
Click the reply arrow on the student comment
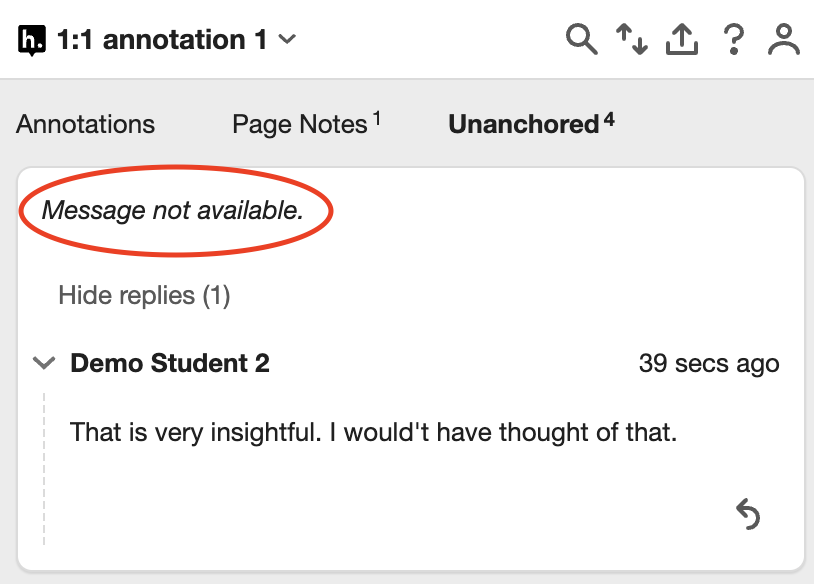click(746, 513)
